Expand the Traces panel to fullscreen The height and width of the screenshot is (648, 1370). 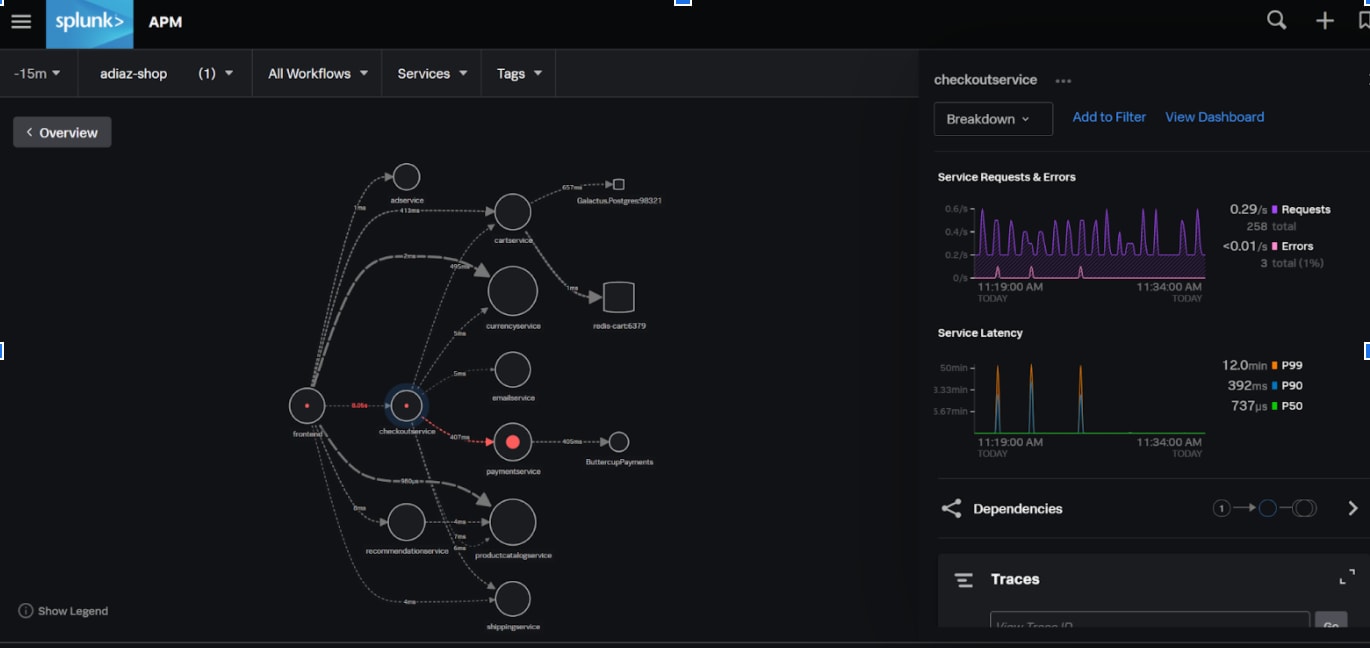coord(1347,577)
